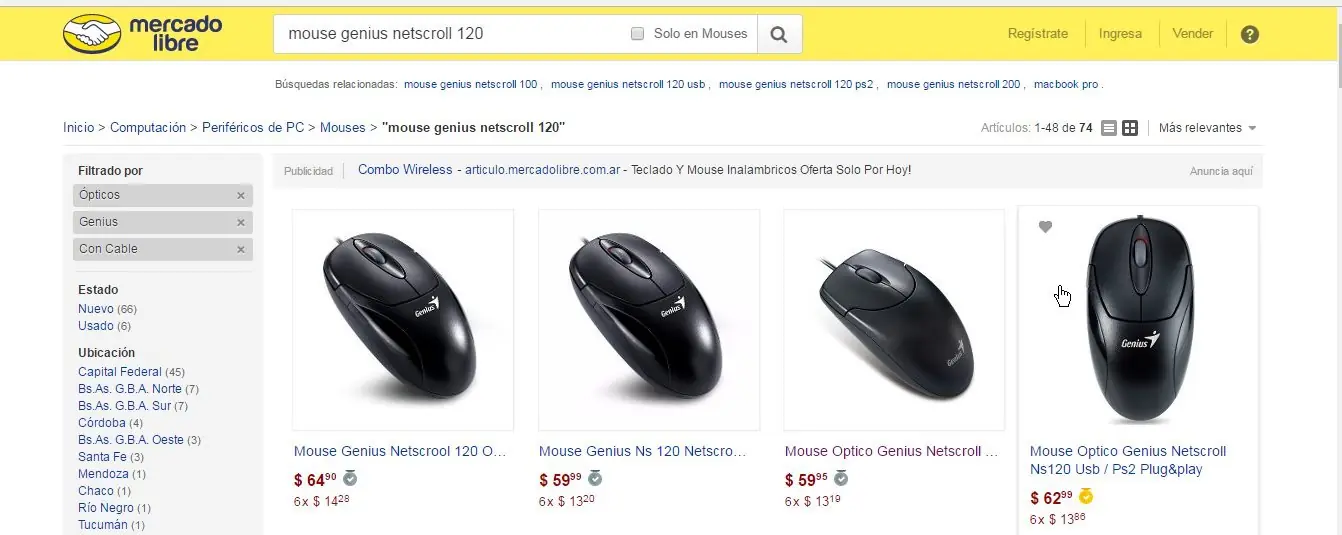The width and height of the screenshot is (1342, 535).
Task: Open the first Genius mouse product image
Action: coord(403,319)
